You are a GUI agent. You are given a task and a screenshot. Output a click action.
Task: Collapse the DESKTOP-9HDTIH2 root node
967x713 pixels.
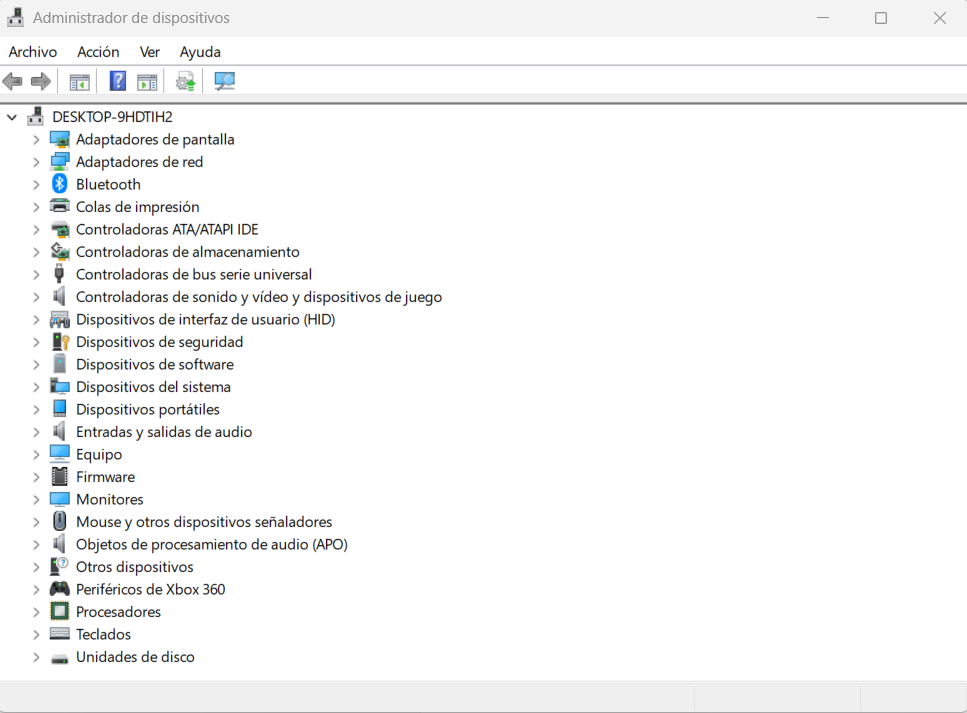(12, 117)
